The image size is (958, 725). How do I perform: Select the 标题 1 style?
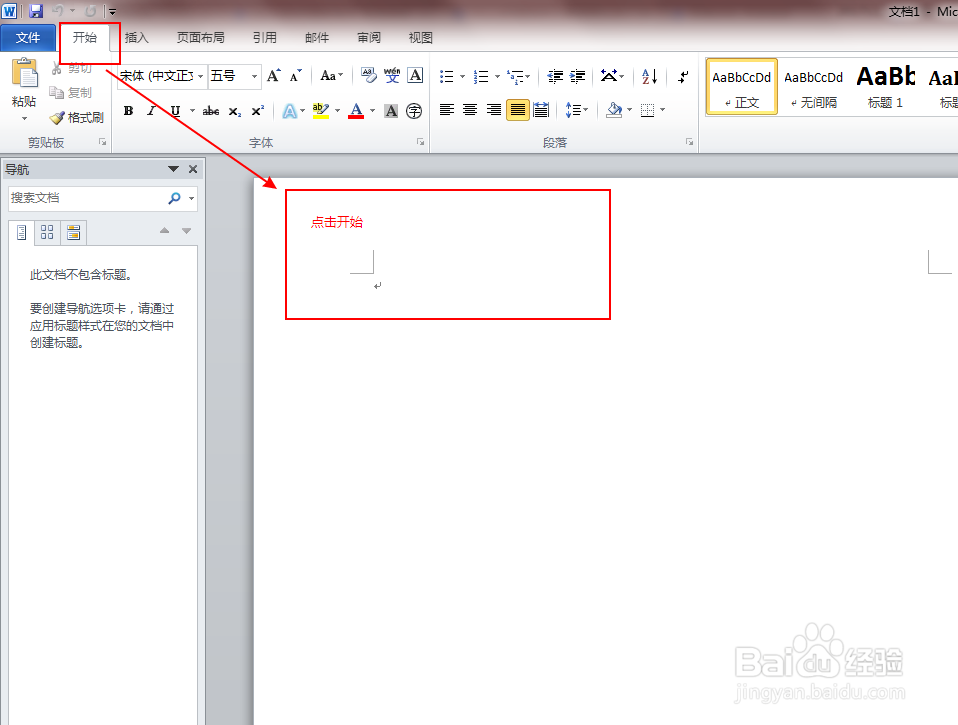(885, 87)
